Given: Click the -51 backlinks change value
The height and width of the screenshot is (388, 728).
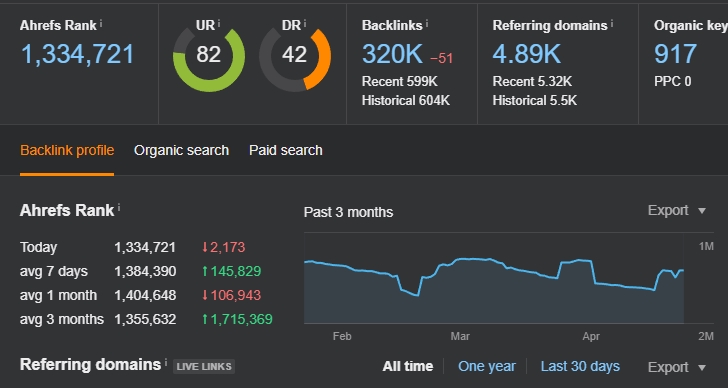Looking at the screenshot, I should [441, 58].
